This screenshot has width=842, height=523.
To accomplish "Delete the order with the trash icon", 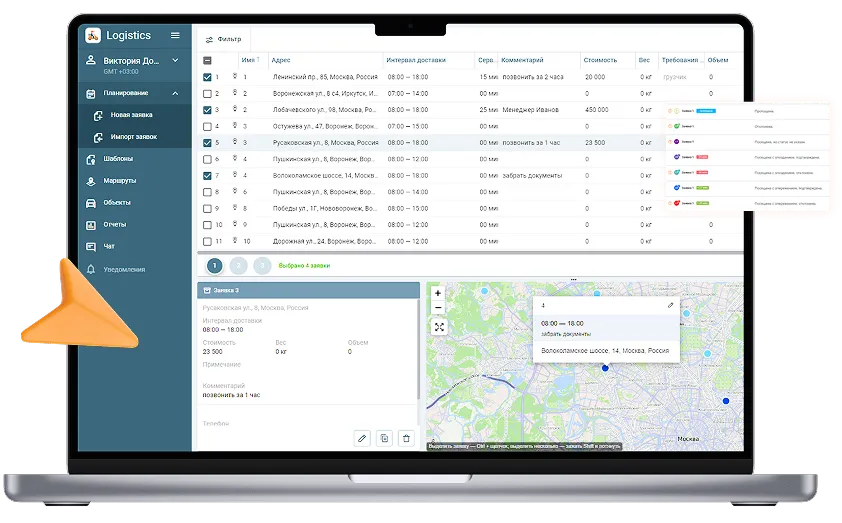I will (x=406, y=438).
